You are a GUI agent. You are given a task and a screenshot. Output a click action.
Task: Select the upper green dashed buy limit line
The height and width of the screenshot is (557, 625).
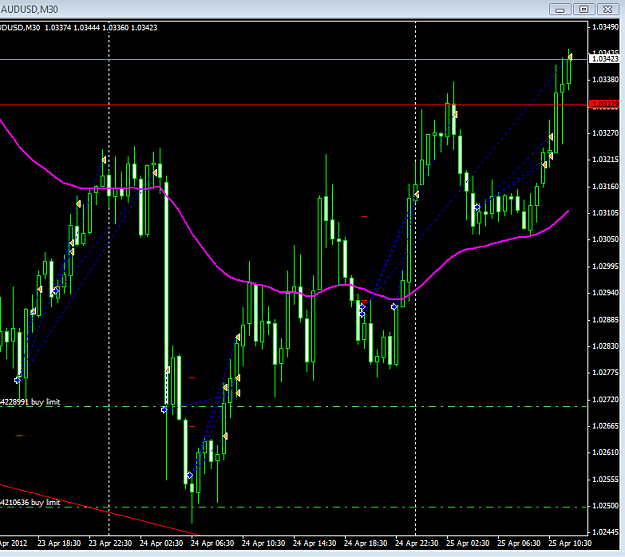(294, 407)
